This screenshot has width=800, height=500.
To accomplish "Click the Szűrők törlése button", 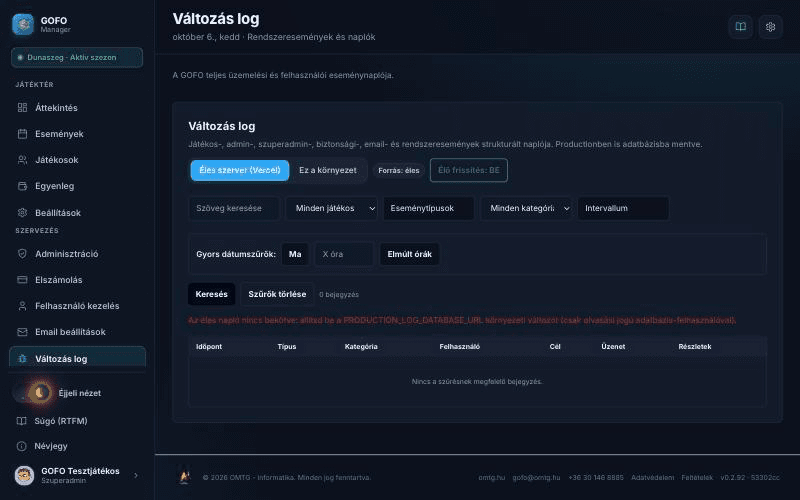I will (x=277, y=294).
